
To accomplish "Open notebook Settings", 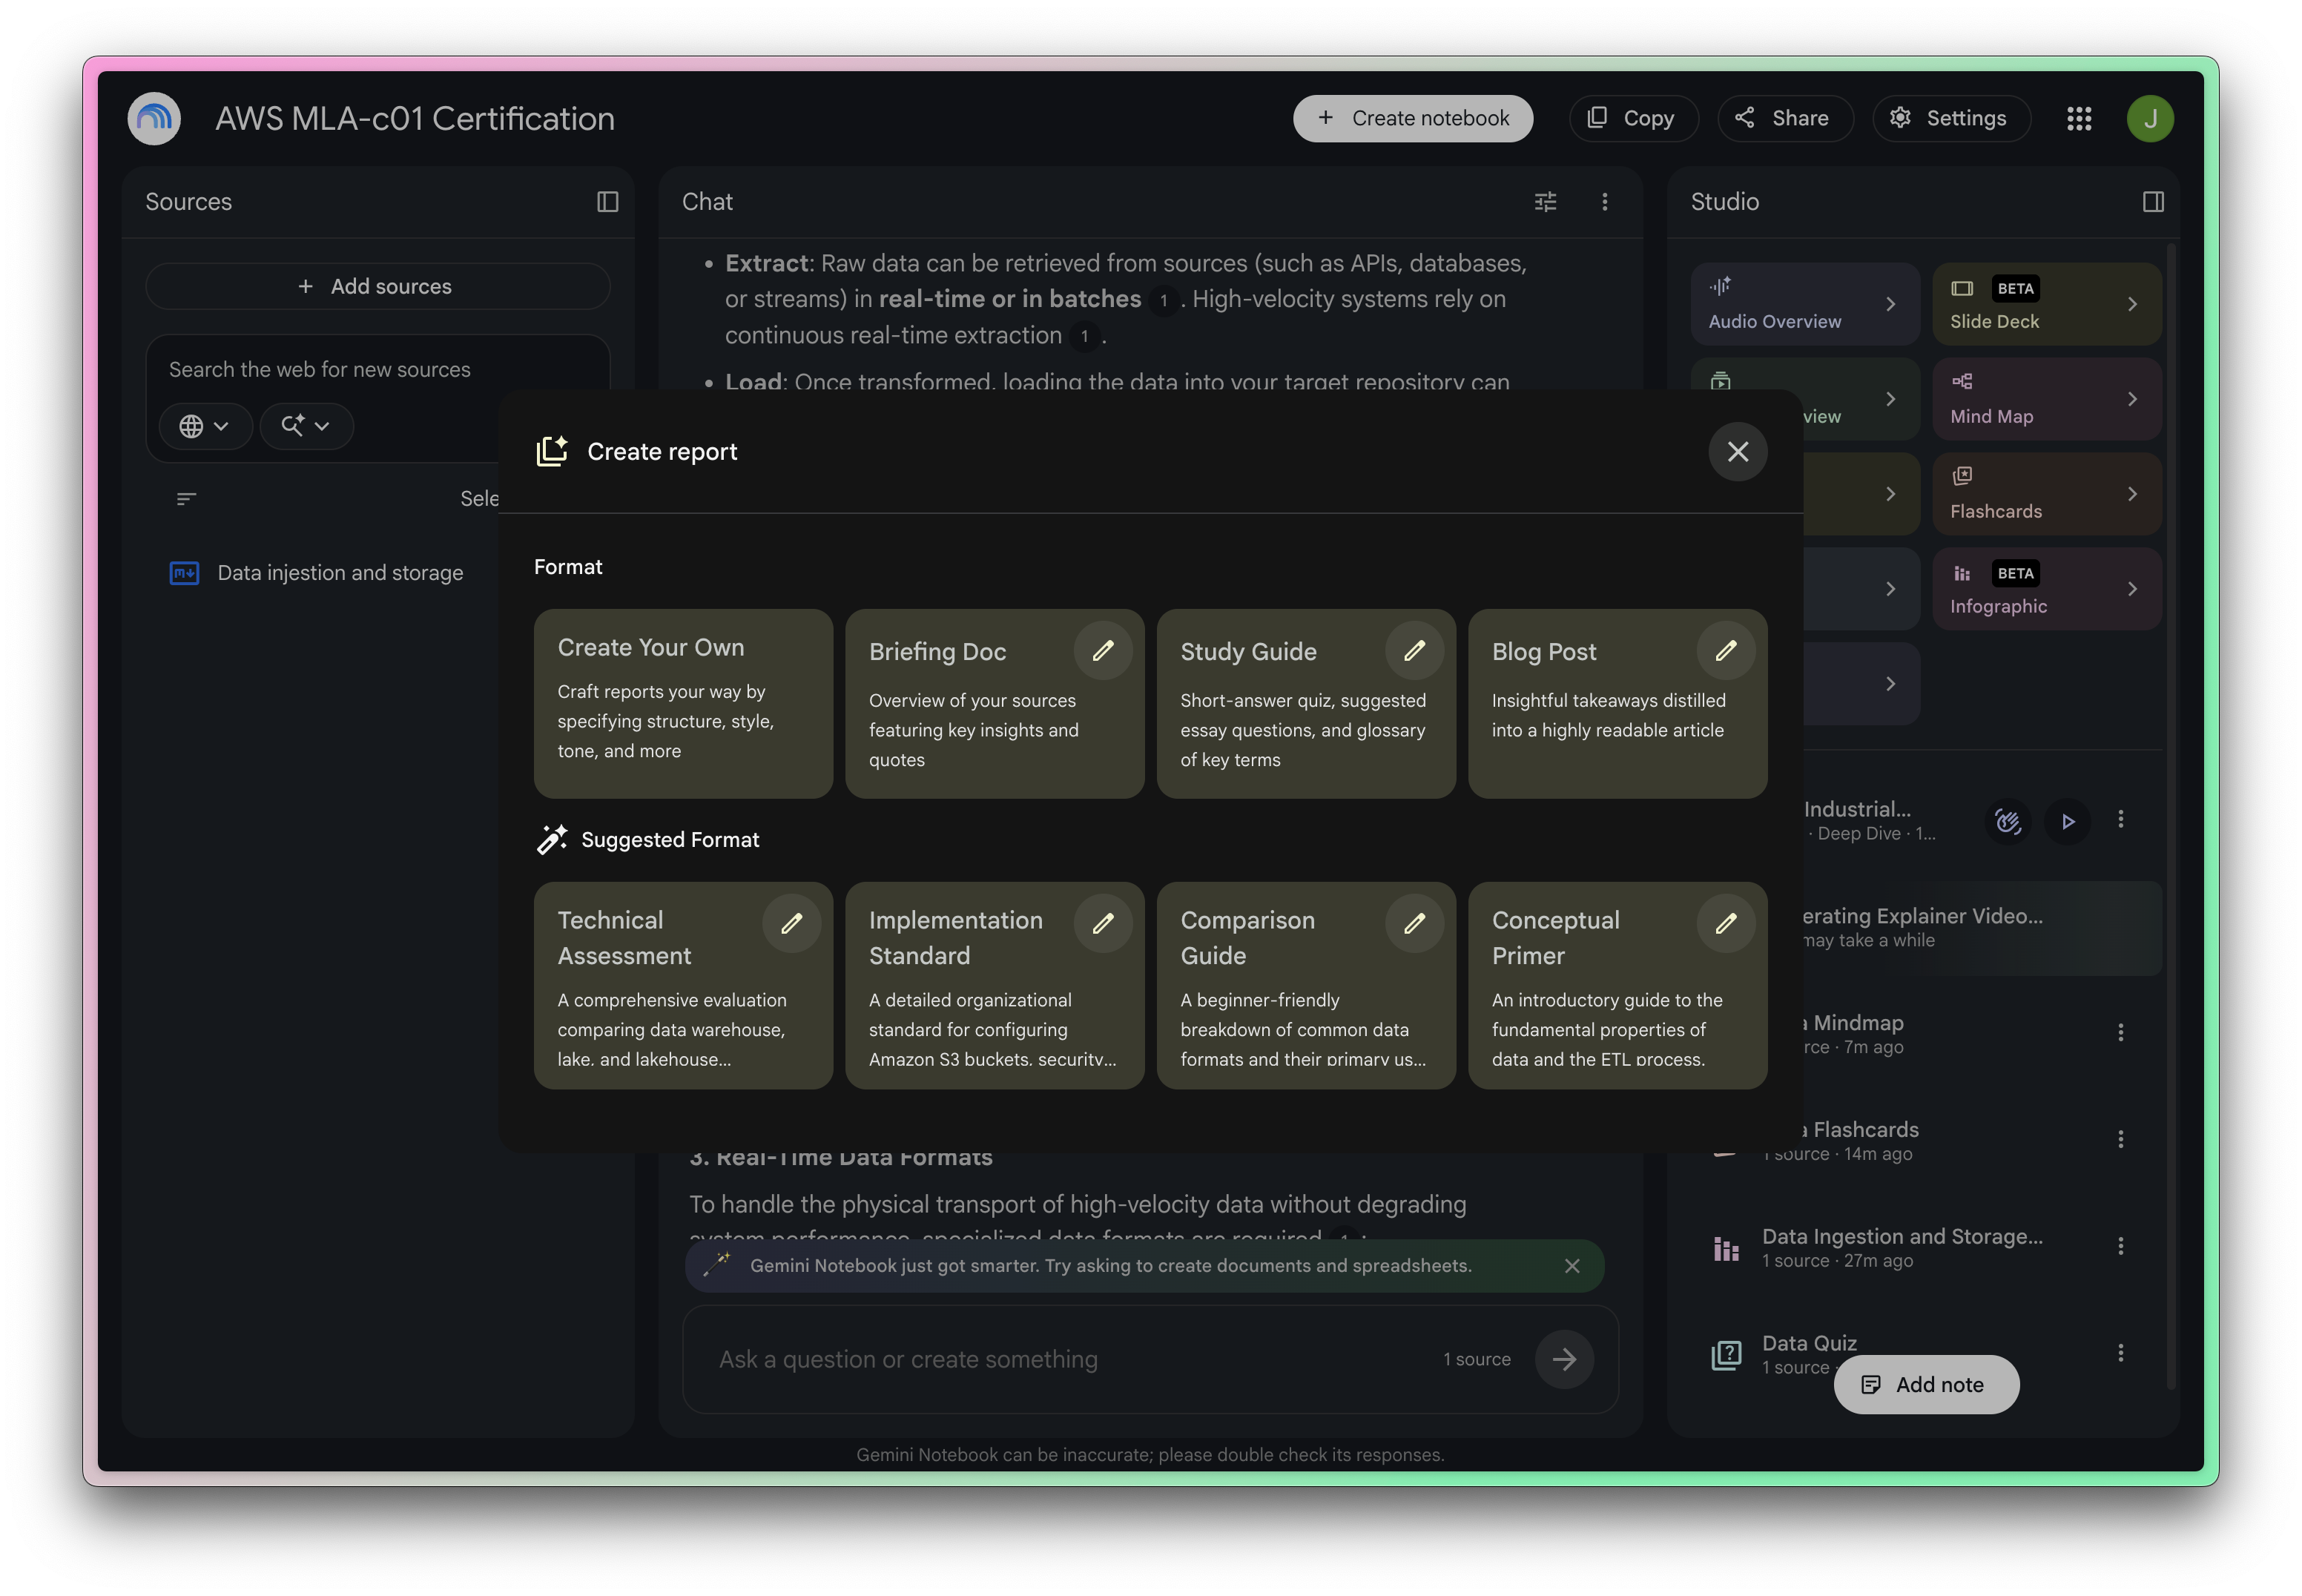I will (x=1951, y=119).
